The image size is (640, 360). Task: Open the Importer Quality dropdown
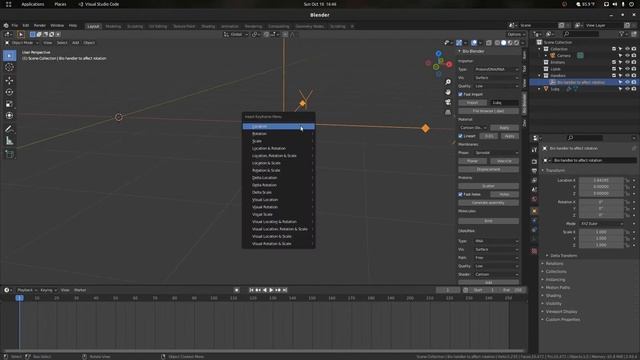[x=496, y=86]
